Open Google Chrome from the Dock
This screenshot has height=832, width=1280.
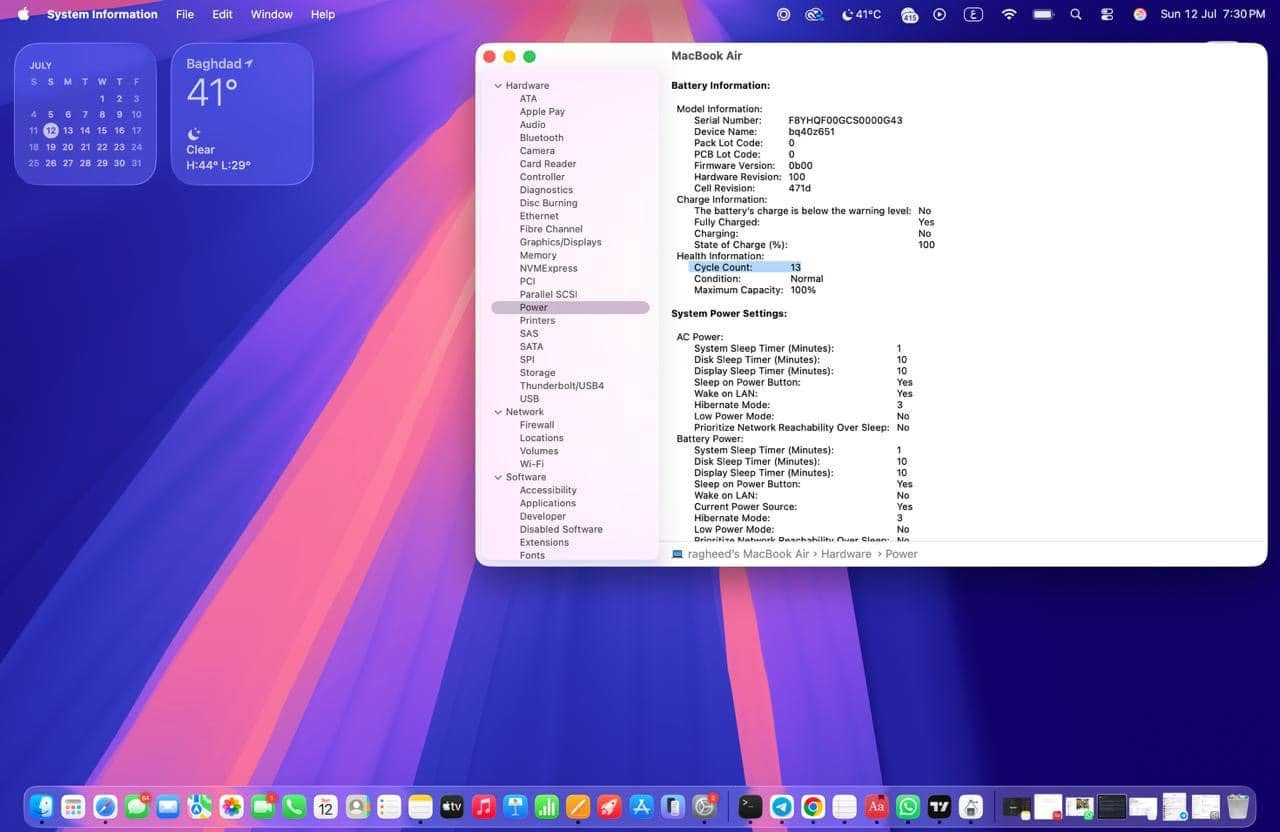pos(813,806)
